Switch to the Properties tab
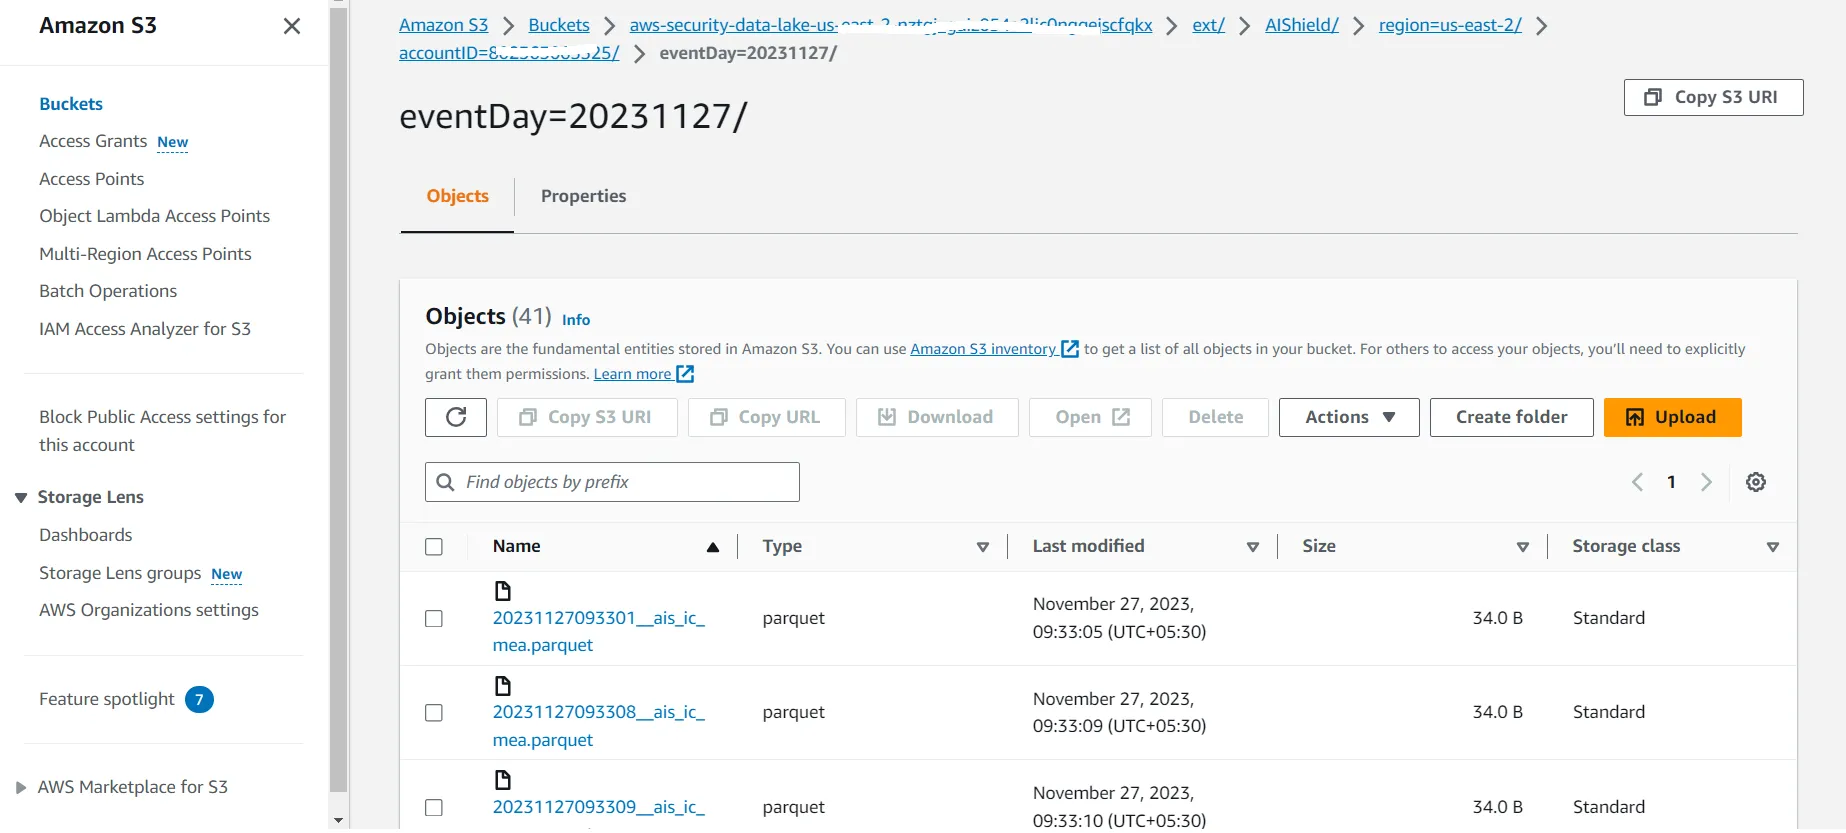 click(583, 196)
